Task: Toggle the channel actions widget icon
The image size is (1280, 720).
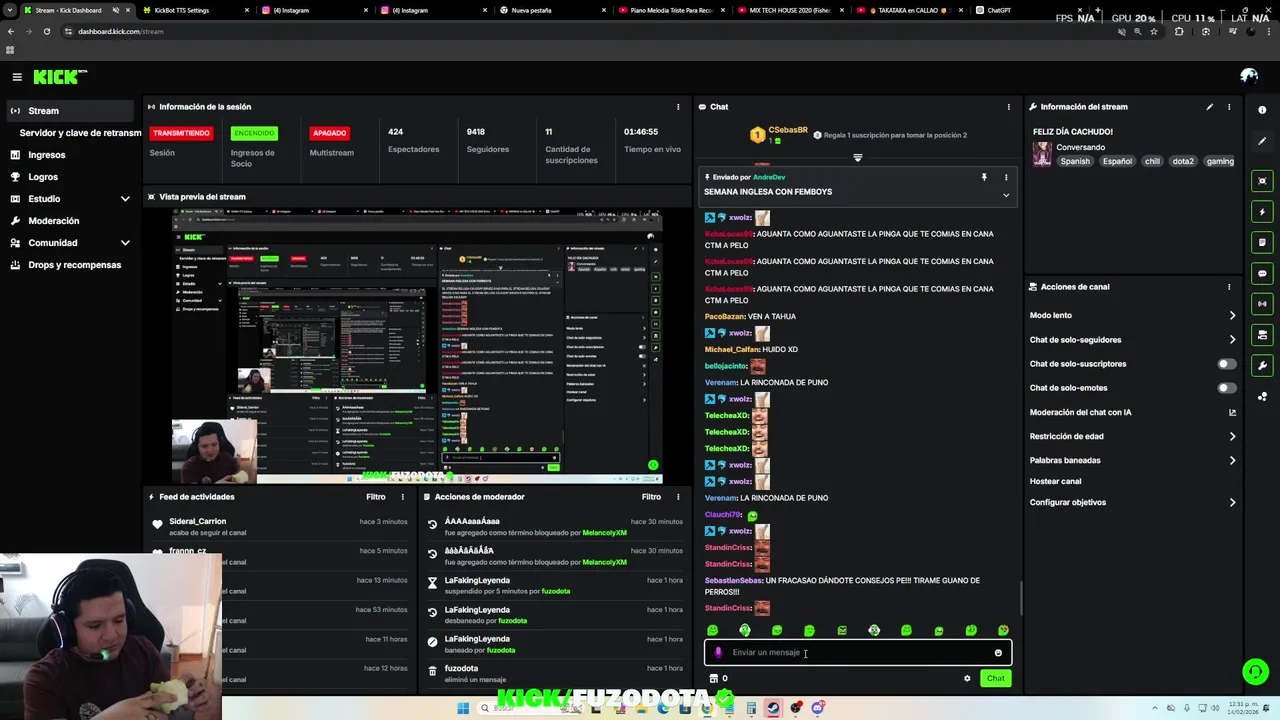Action: [x=1262, y=335]
